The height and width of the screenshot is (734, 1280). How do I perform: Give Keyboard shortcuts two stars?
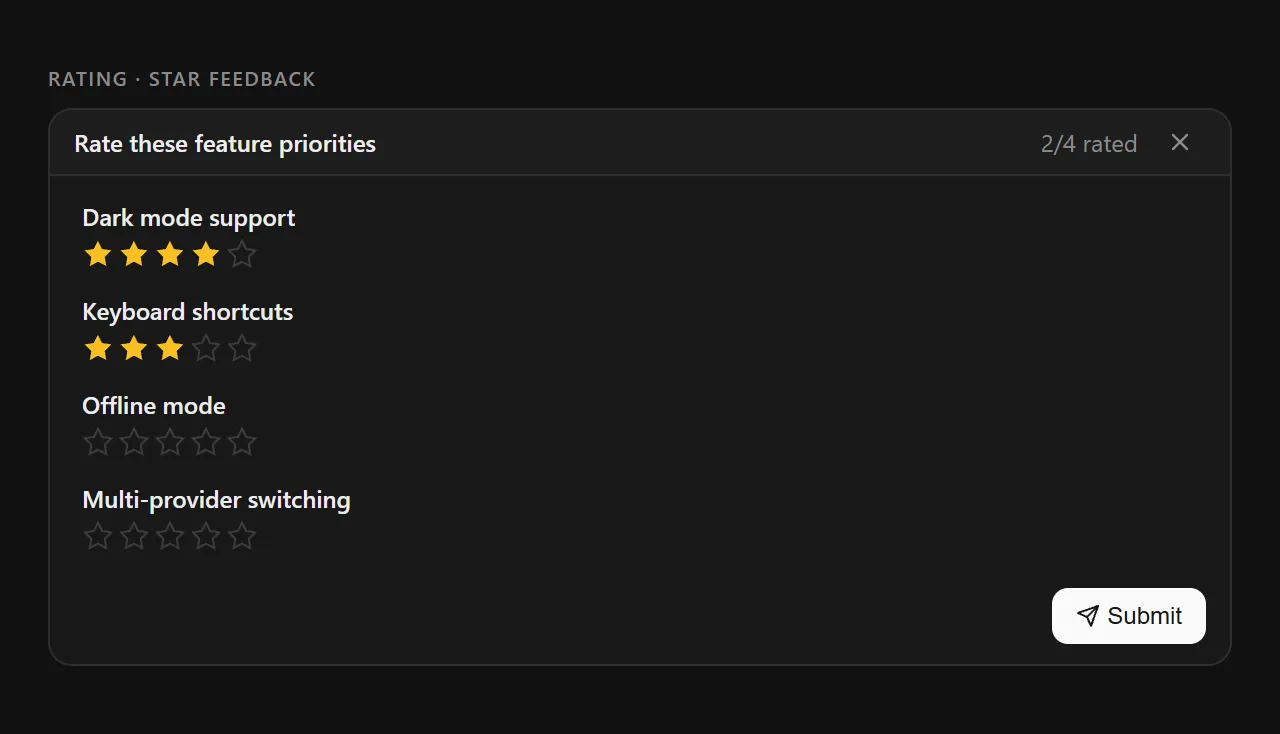click(134, 349)
